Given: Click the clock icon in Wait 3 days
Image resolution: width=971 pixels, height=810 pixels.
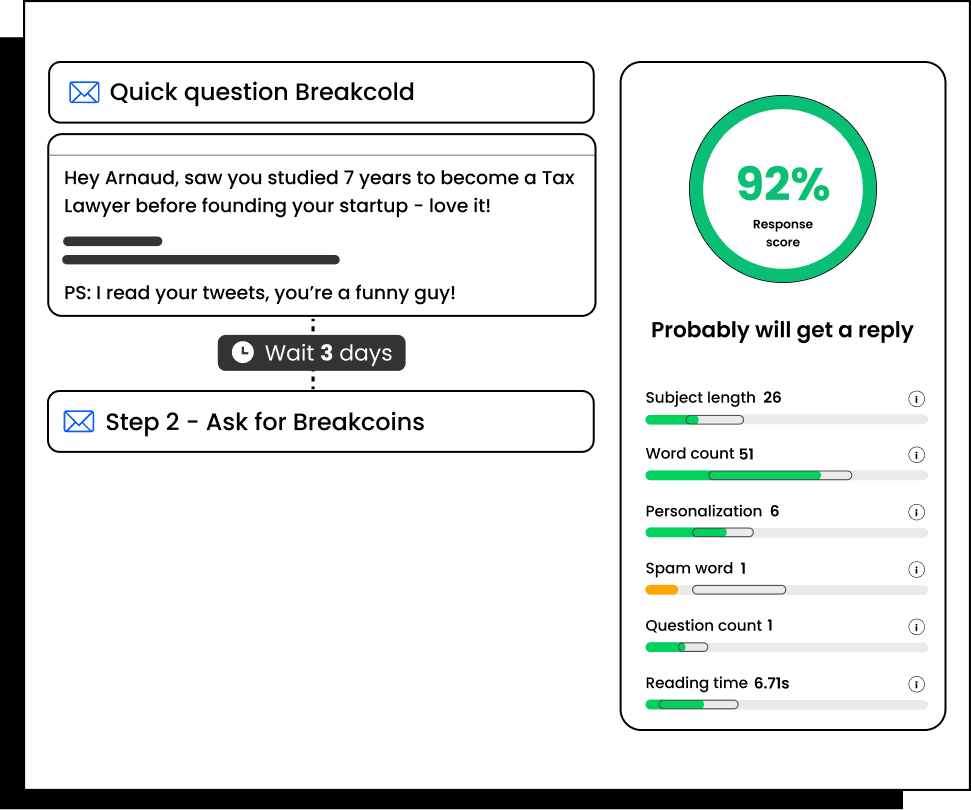Looking at the screenshot, I should pyautogui.click(x=243, y=352).
